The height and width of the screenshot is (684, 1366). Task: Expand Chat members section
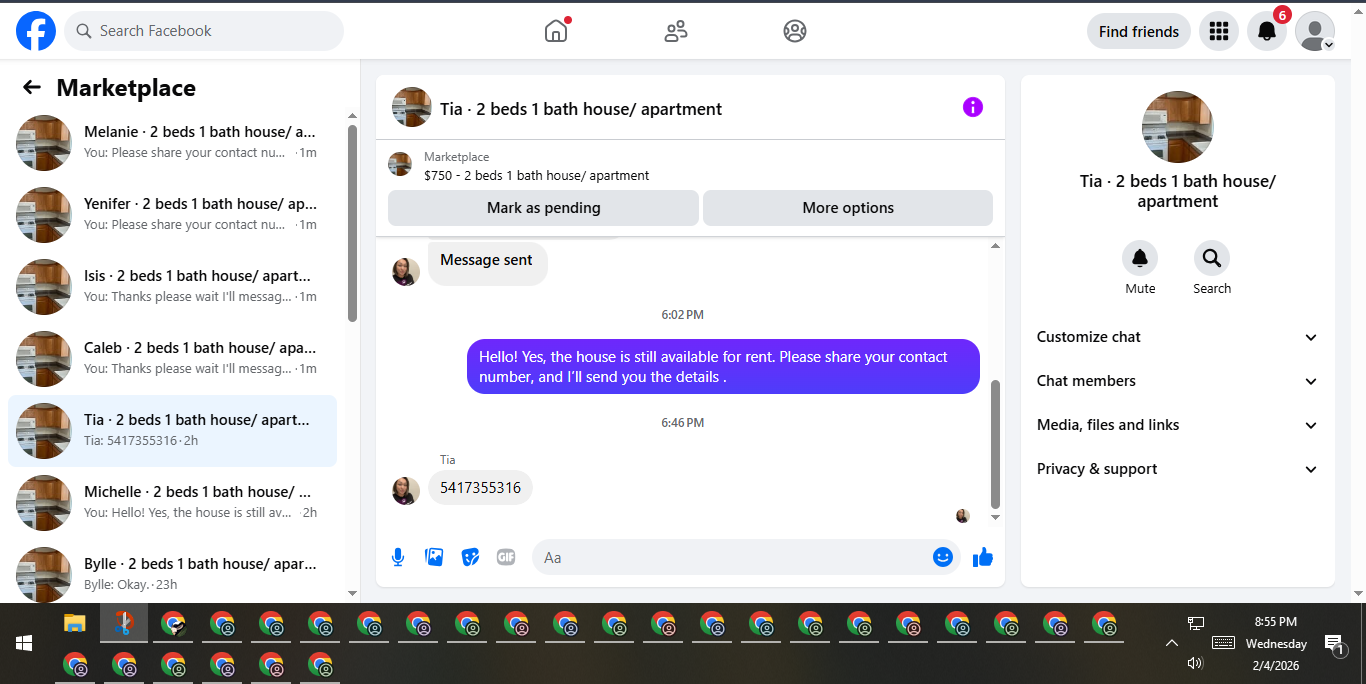tap(1178, 381)
